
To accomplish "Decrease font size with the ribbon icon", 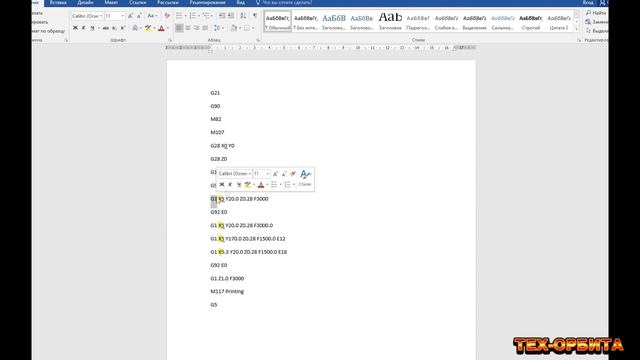I will (139, 16).
